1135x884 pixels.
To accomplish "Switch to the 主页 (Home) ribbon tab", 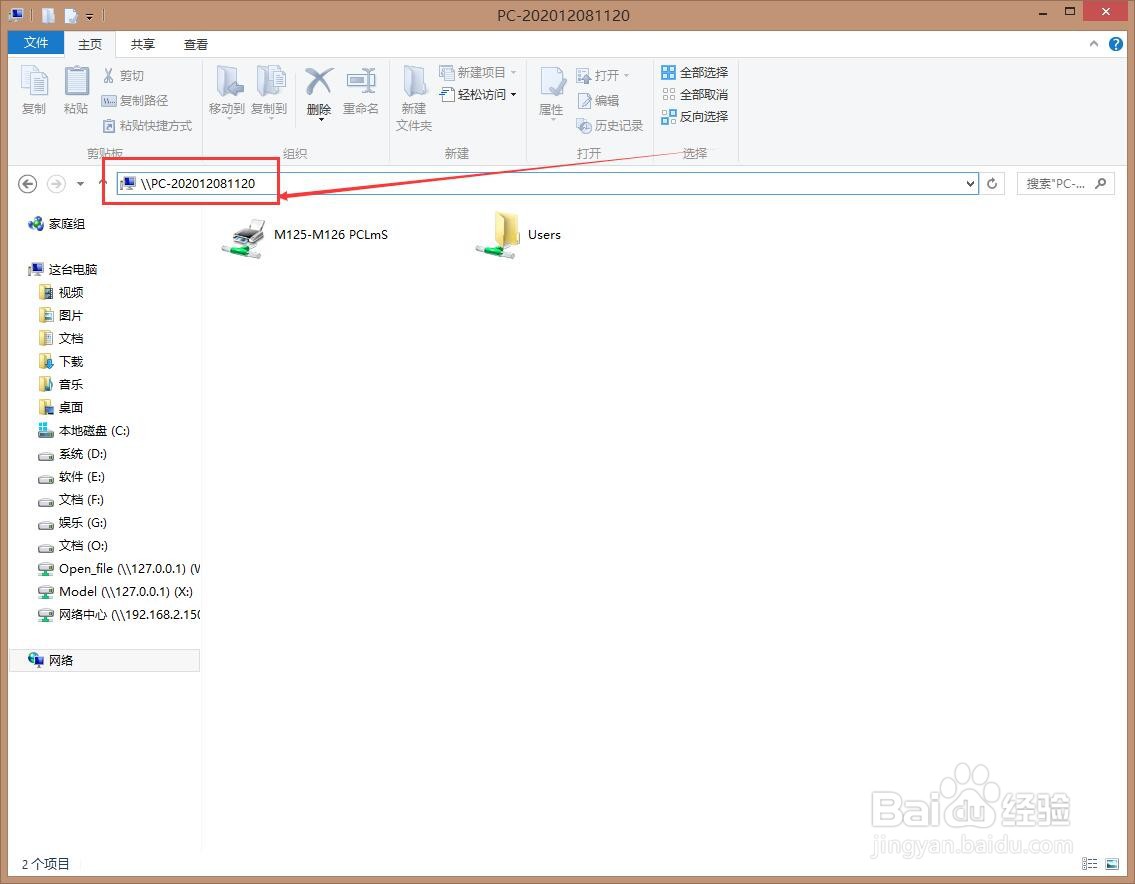I will [x=90, y=44].
